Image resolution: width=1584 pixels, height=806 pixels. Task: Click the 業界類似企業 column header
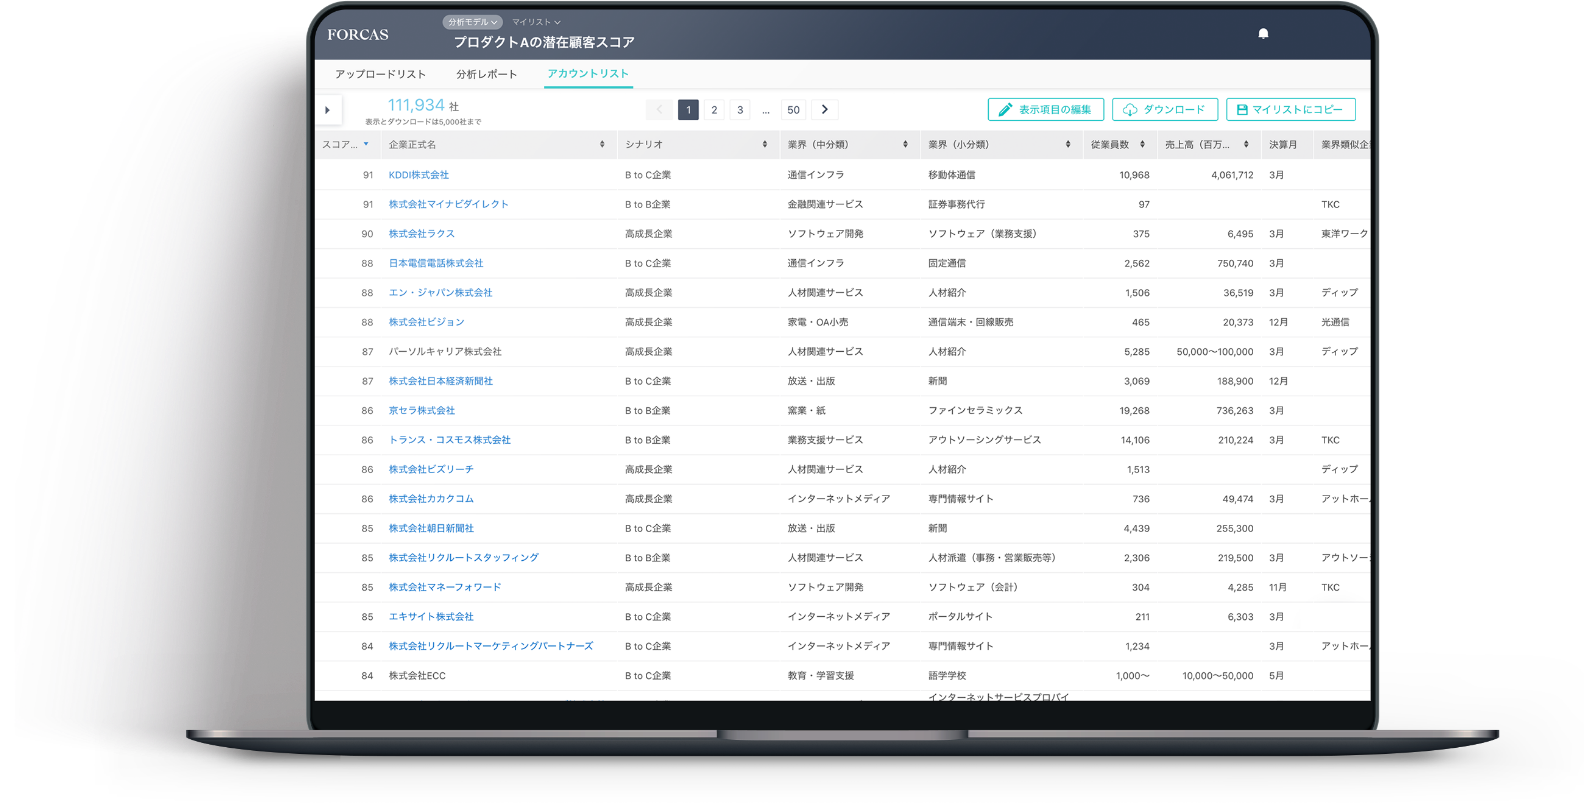coord(1344,145)
